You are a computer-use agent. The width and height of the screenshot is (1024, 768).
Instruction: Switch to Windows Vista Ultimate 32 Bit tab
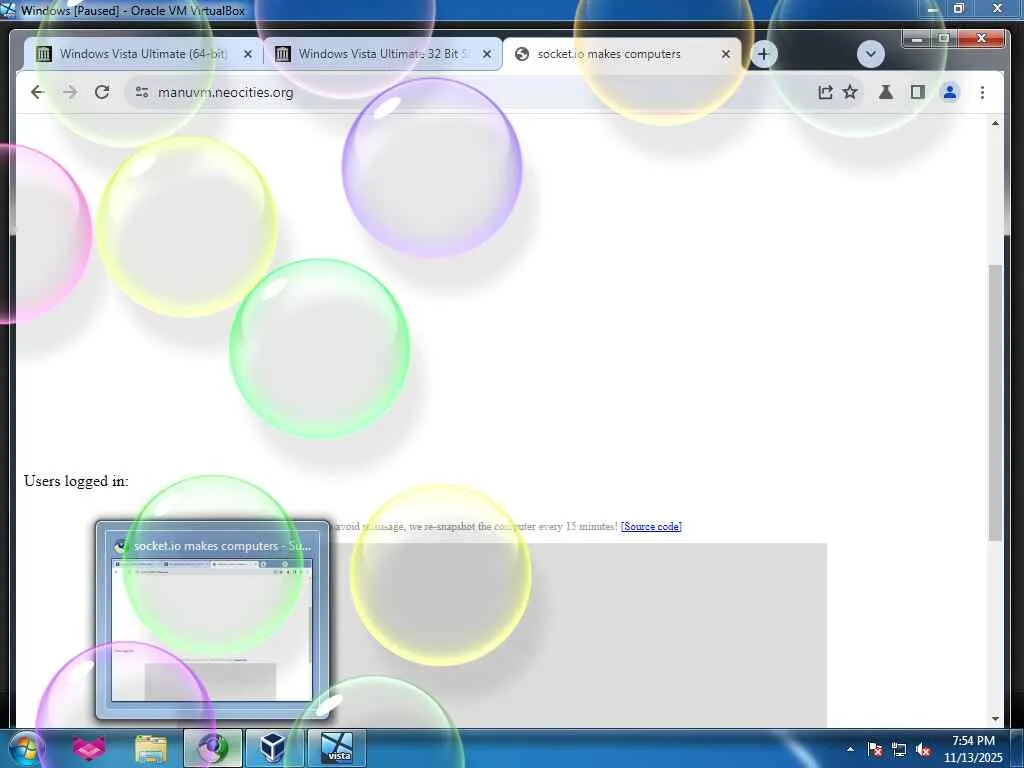tap(383, 54)
